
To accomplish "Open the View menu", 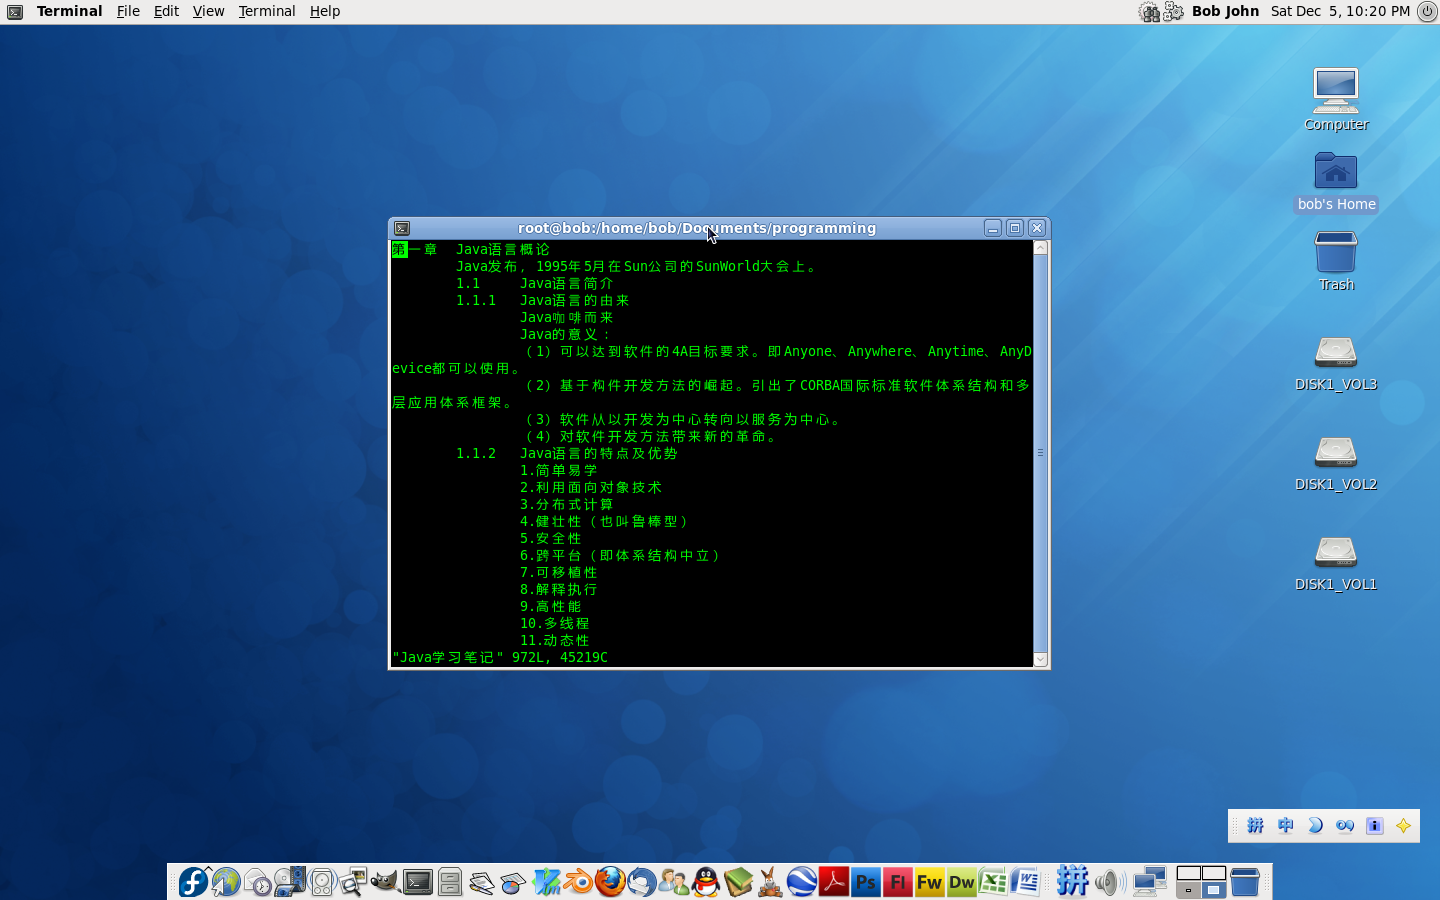I will [x=208, y=11].
